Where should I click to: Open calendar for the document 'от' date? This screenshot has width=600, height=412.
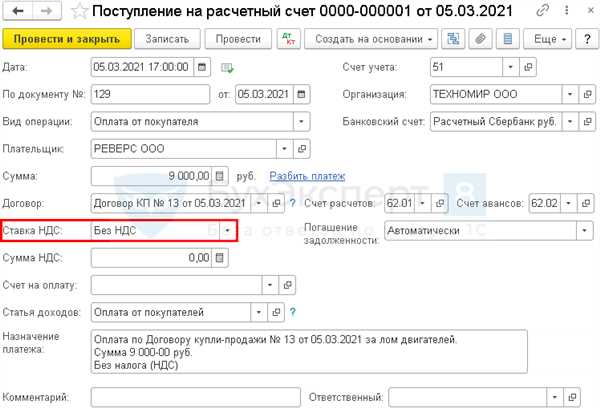[x=302, y=94]
